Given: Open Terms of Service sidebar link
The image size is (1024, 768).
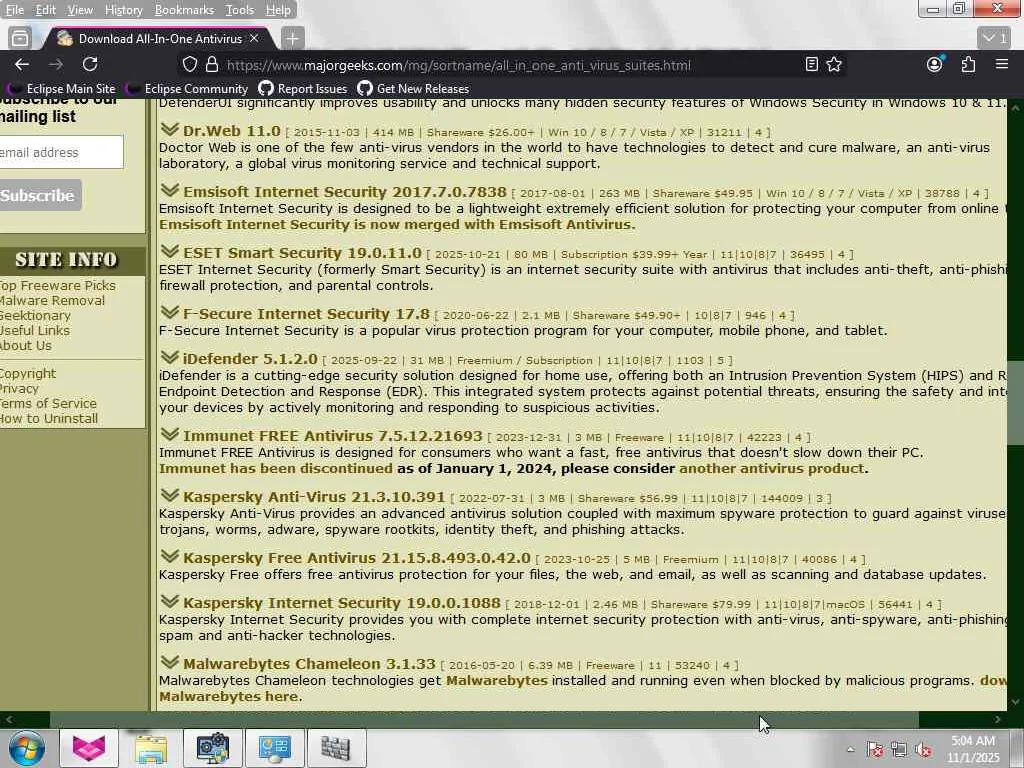Looking at the screenshot, I should click(x=48, y=404).
